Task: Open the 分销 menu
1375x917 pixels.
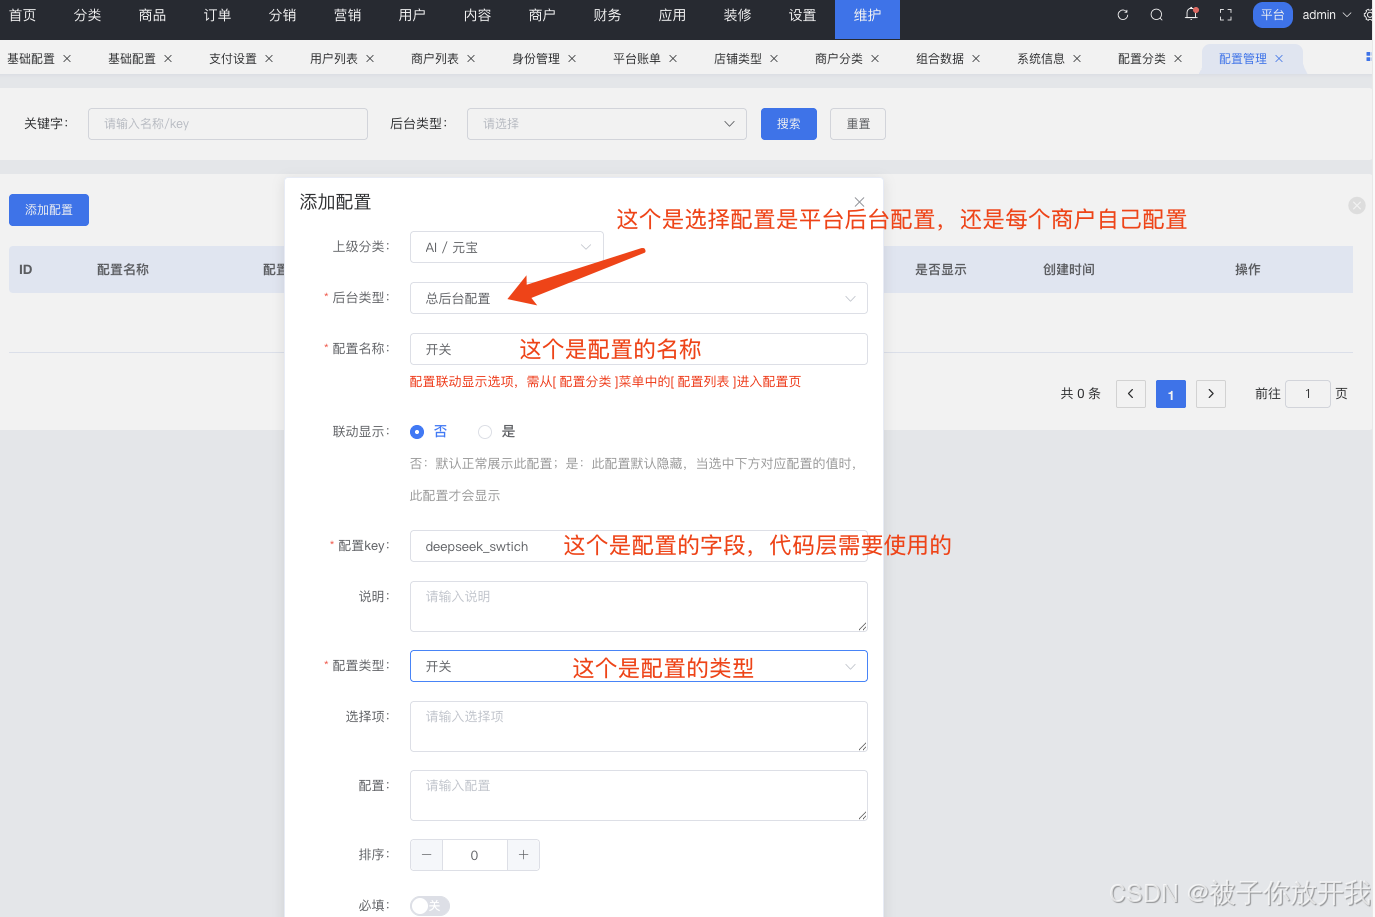Action: pyautogui.click(x=282, y=15)
